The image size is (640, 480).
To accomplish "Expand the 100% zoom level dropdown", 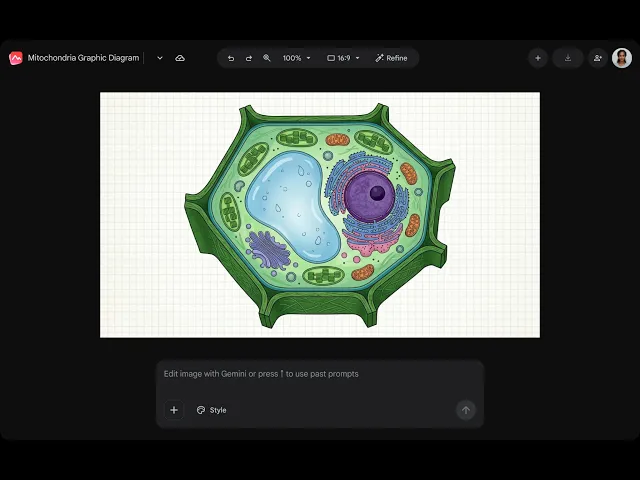I will (296, 58).
